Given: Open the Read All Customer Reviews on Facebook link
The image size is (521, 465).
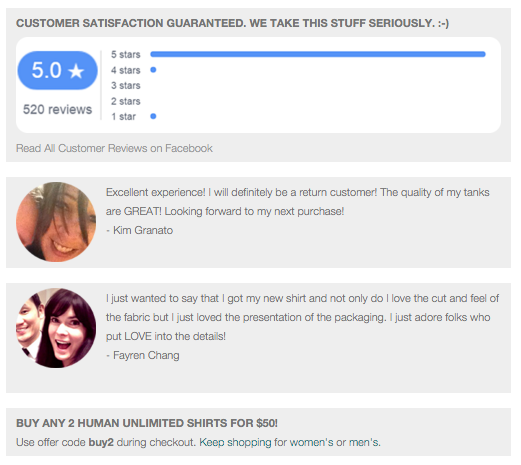Looking at the screenshot, I should (x=114, y=148).
